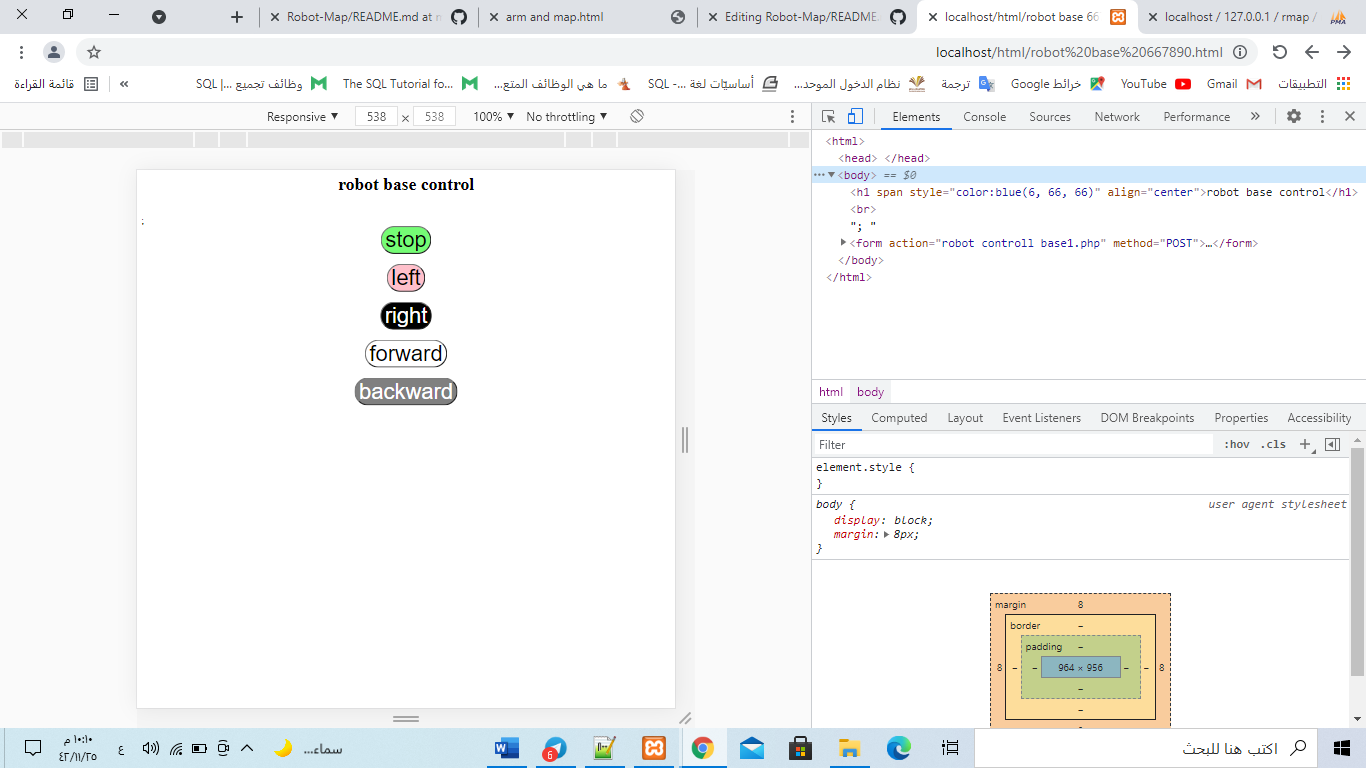Switch to the Console tab
Image resolution: width=1366 pixels, height=768 pixels.
tap(985, 117)
